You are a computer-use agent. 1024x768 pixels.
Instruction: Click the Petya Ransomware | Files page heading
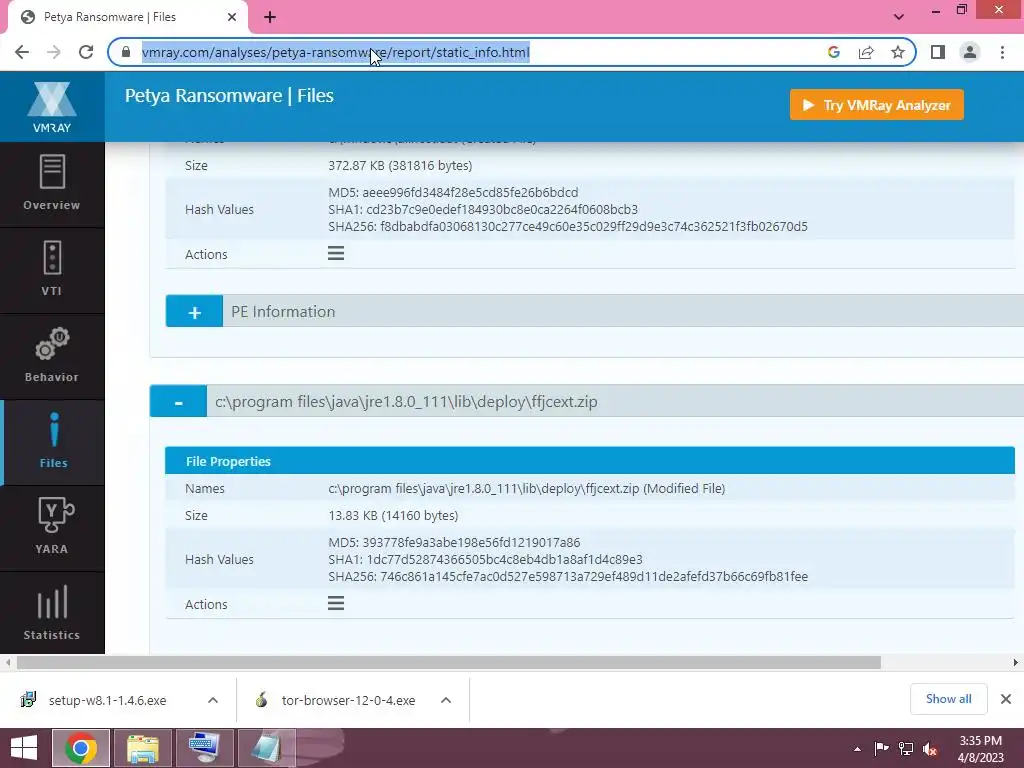pos(229,95)
